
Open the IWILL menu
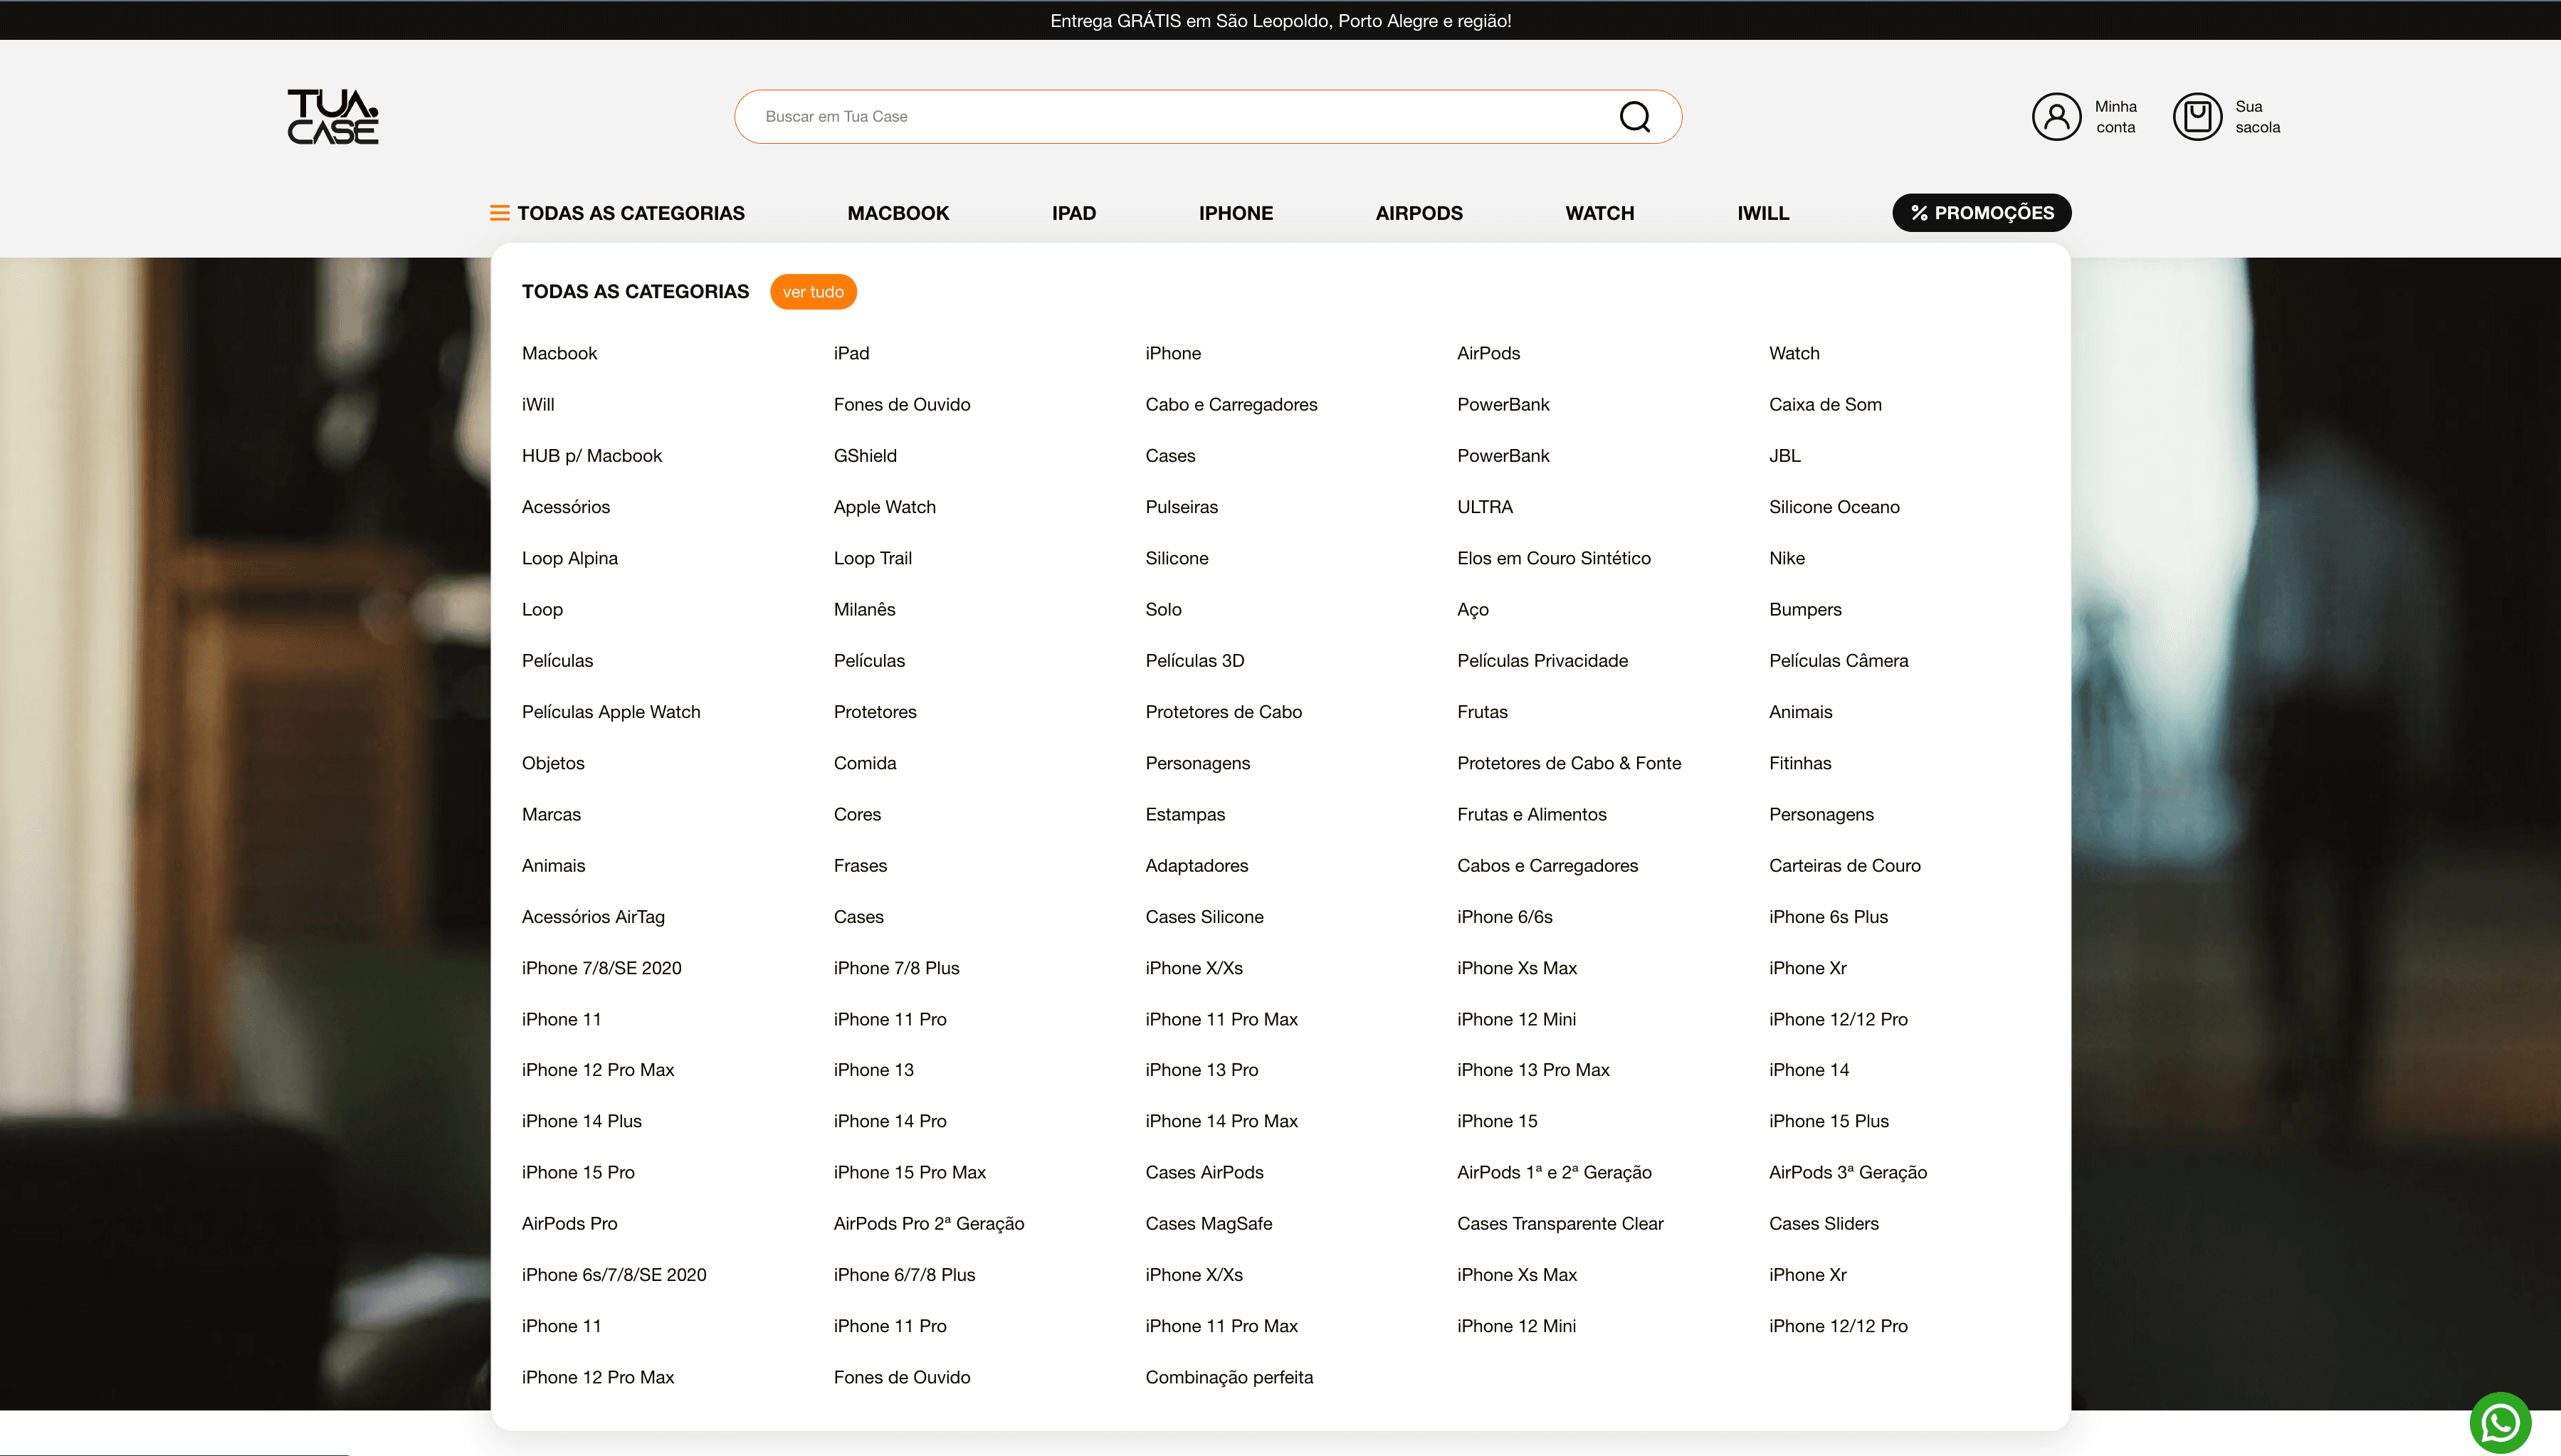pyautogui.click(x=1762, y=213)
